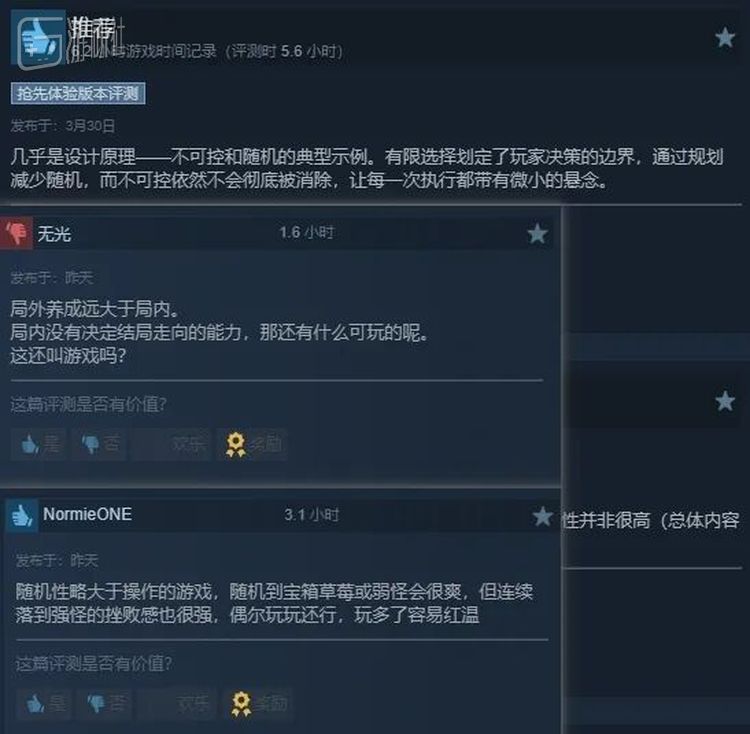
Task: Click the 抢先体验版本评测 early access tag
Action: coord(78,93)
